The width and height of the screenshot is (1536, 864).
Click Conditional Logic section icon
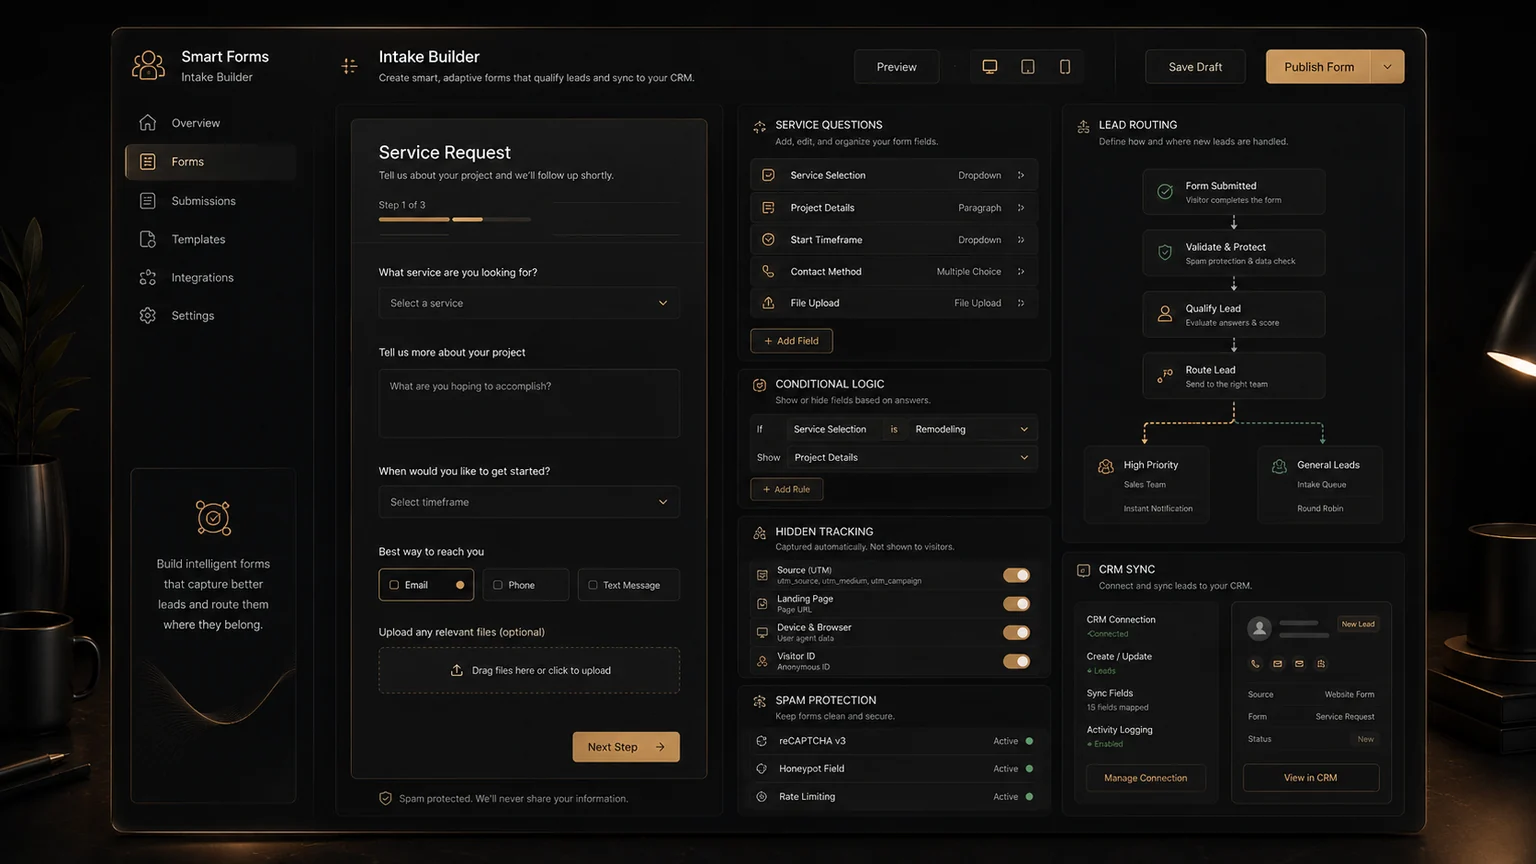(x=760, y=385)
